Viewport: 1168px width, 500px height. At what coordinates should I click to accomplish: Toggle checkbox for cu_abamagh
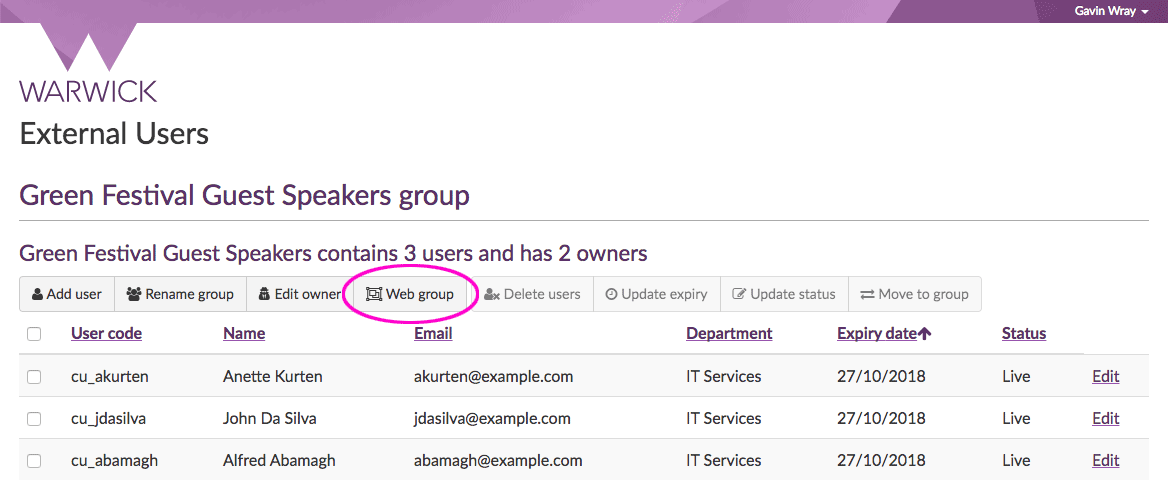point(34,461)
